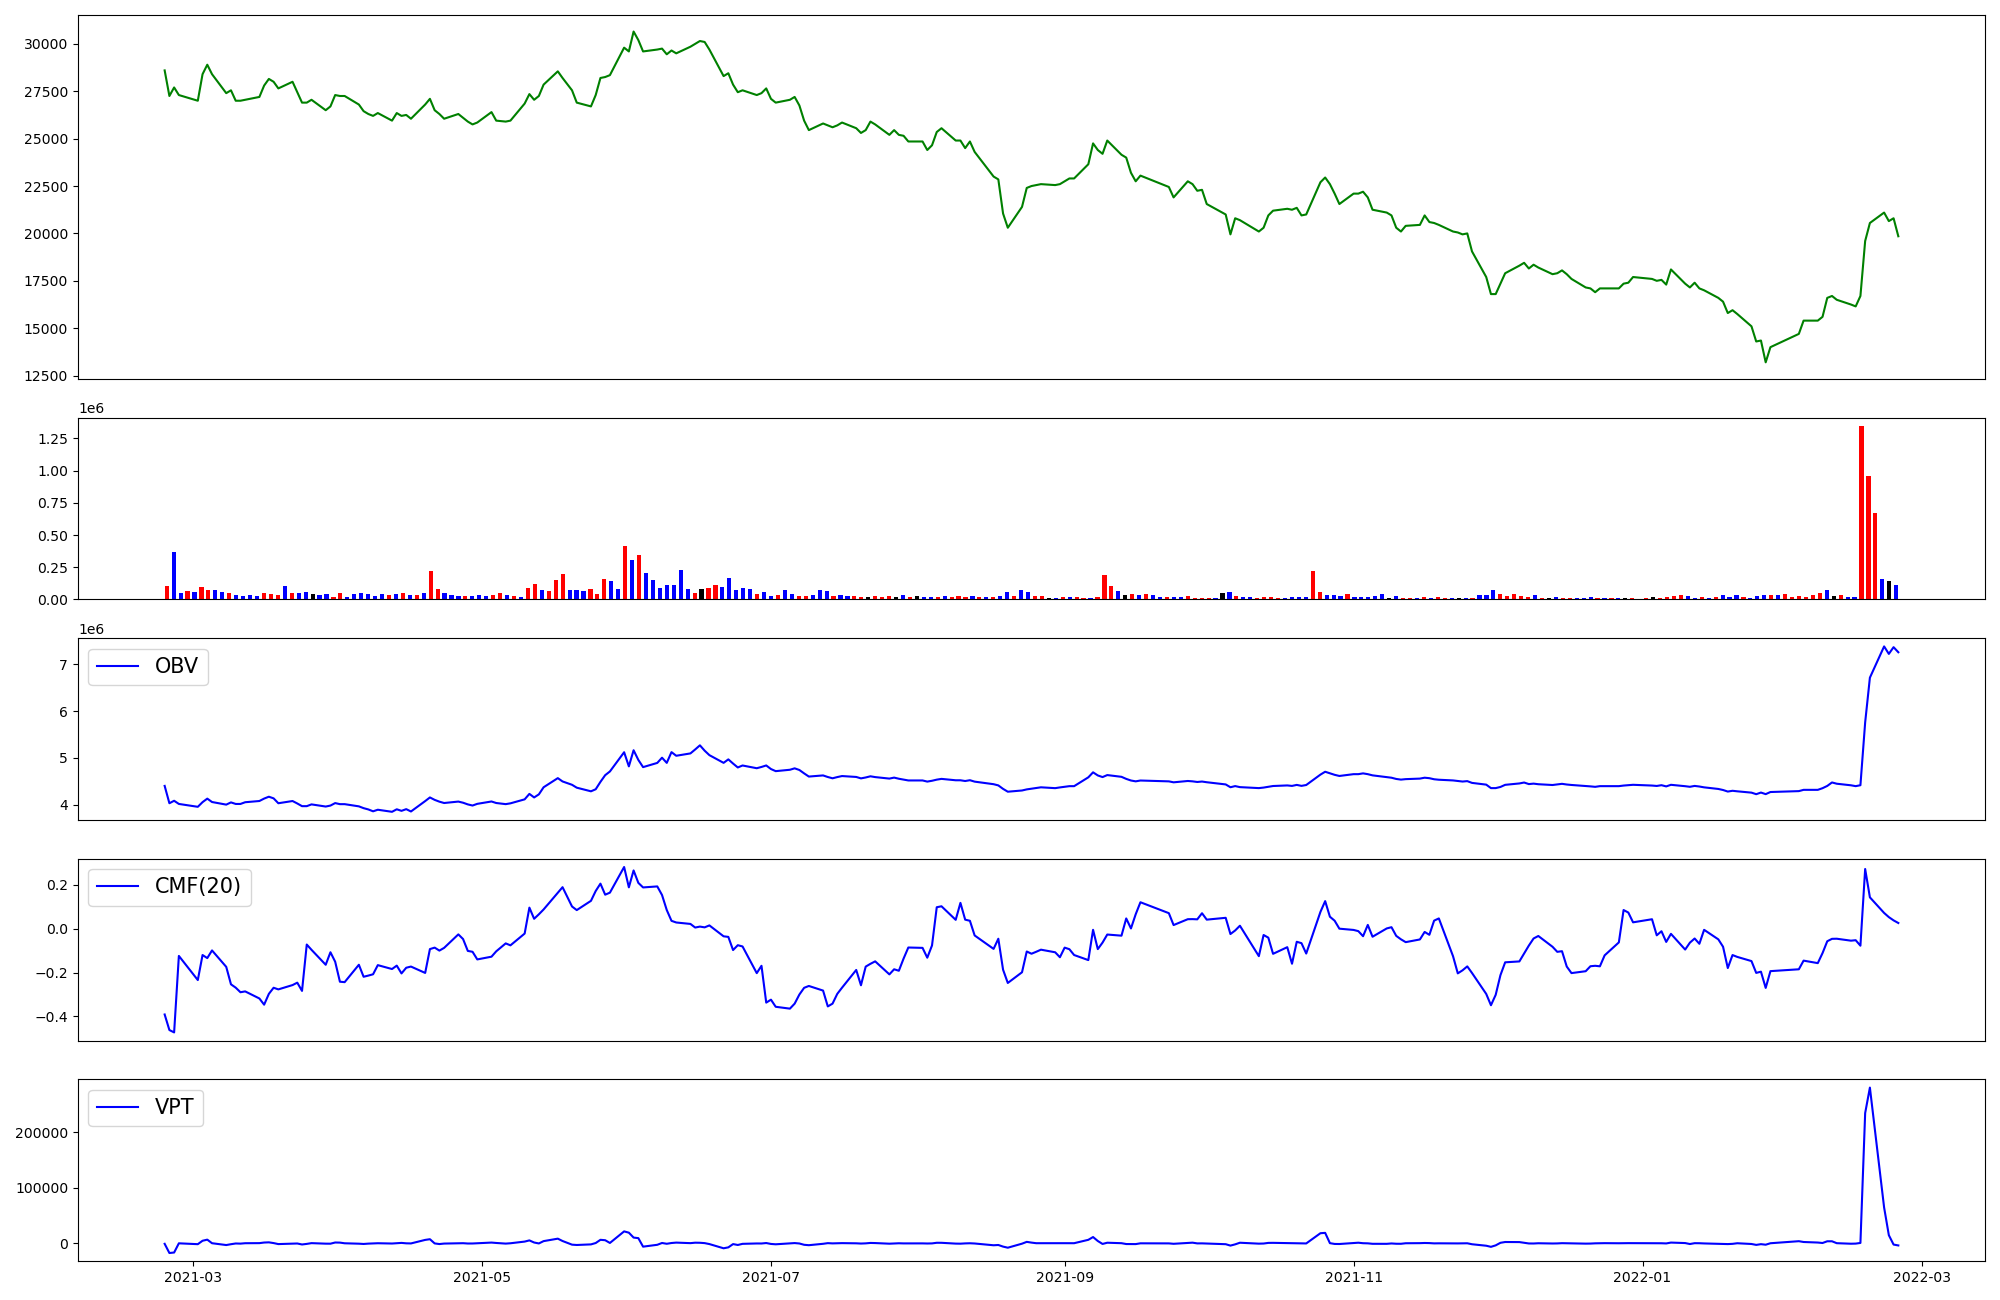Select the 2022-03 x-axis date label
Screen dimensions: 2000x1300
pyautogui.click(x=1922, y=1277)
